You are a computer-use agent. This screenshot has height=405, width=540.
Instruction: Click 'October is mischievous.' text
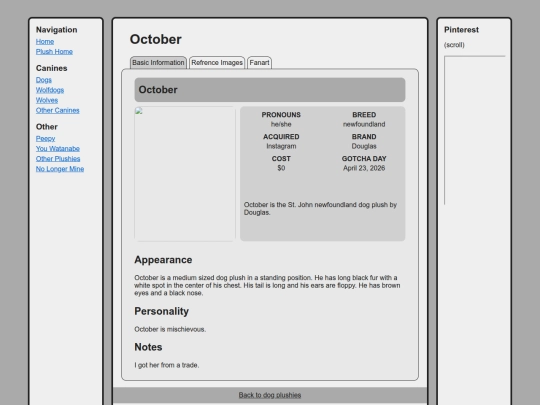pyautogui.click(x=170, y=330)
